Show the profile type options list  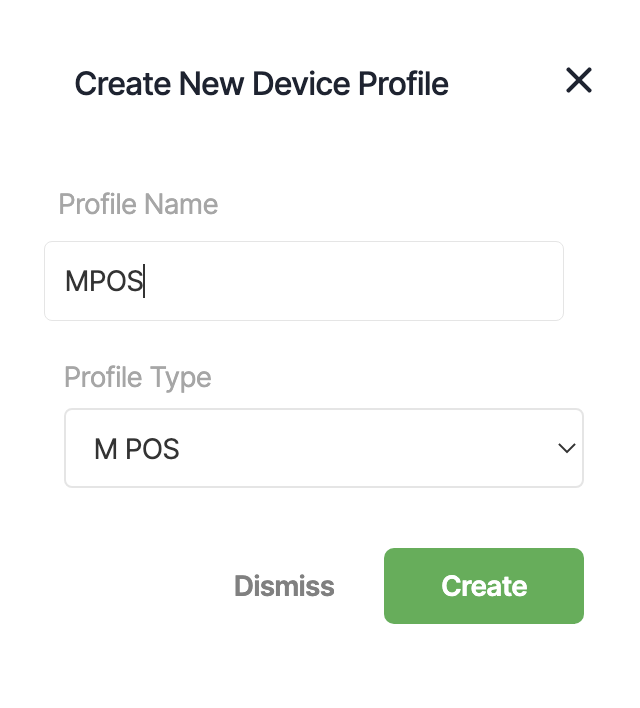(x=324, y=448)
